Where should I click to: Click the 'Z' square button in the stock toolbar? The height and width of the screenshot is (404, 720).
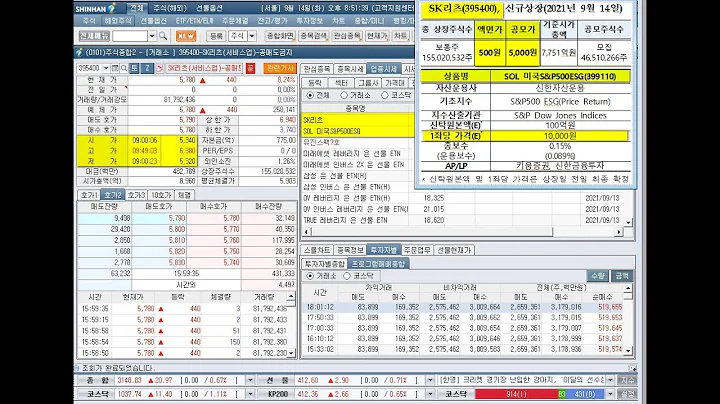click(x=147, y=68)
